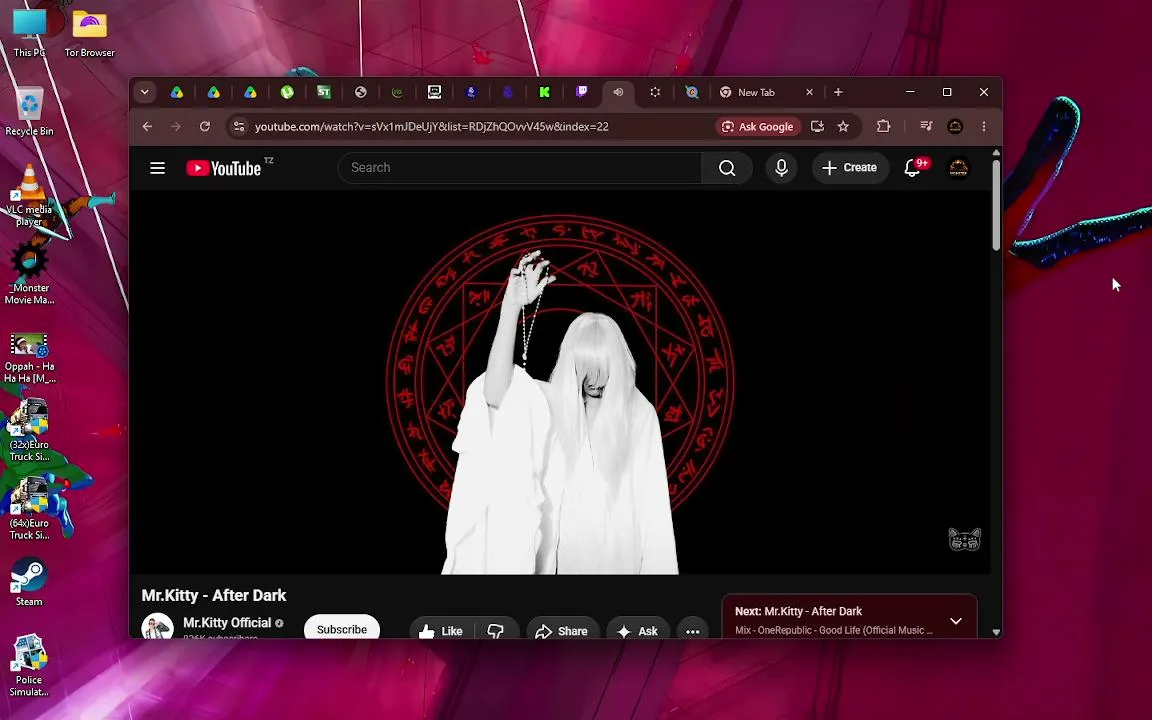Open Mr.Kitty Official channel name link

pos(227,622)
